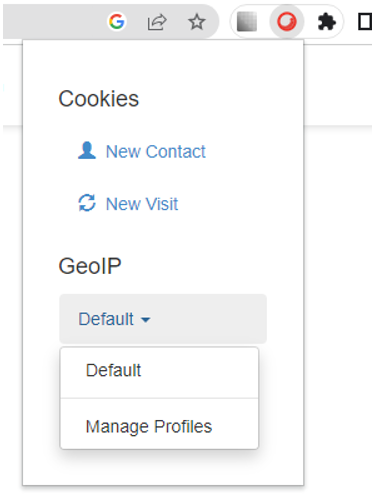Click the caret arrow next to Default

click(x=146, y=320)
